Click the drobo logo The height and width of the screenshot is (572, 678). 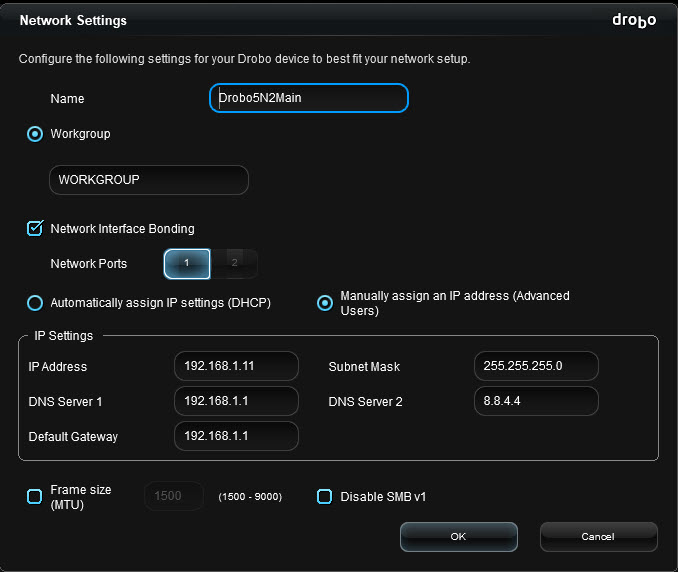tap(634, 20)
